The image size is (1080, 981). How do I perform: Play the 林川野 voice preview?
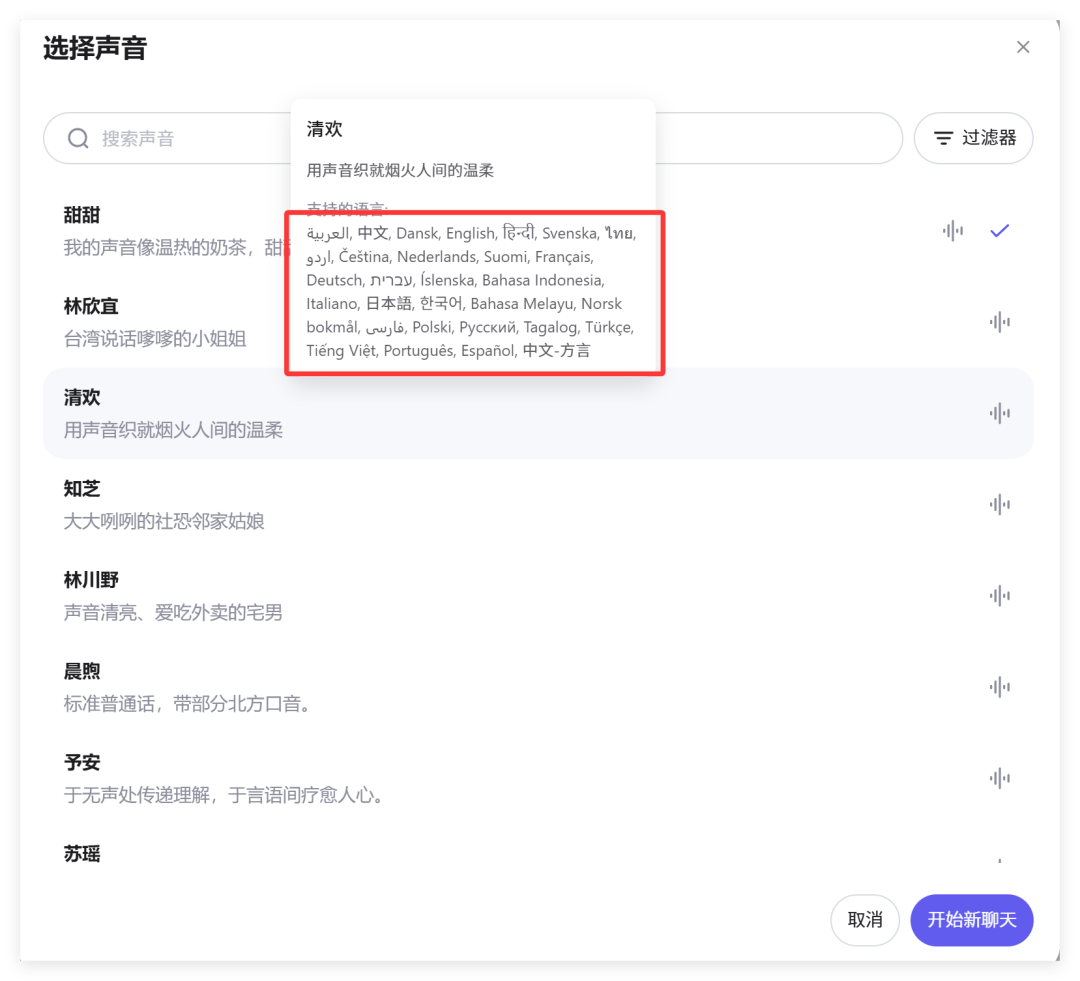click(x=999, y=595)
